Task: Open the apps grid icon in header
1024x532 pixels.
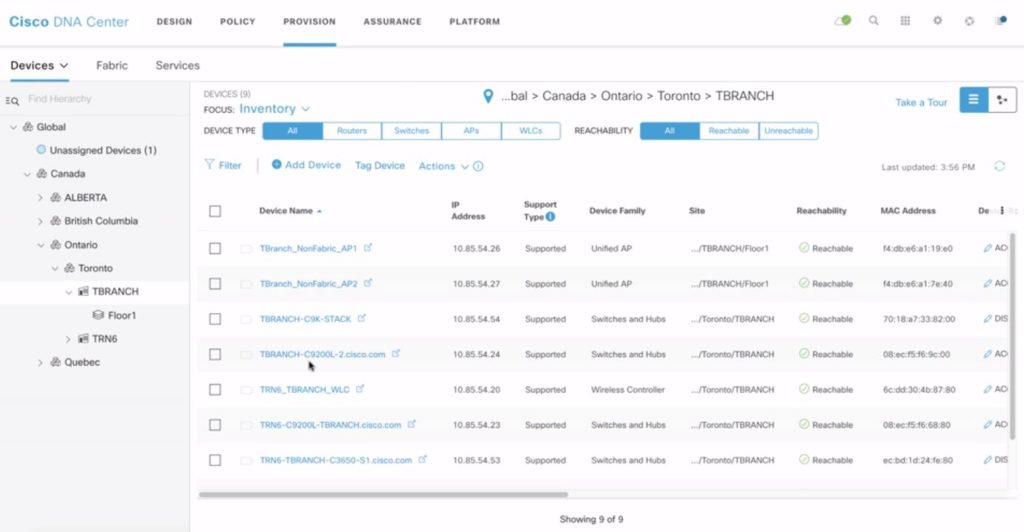Action: click(905, 21)
